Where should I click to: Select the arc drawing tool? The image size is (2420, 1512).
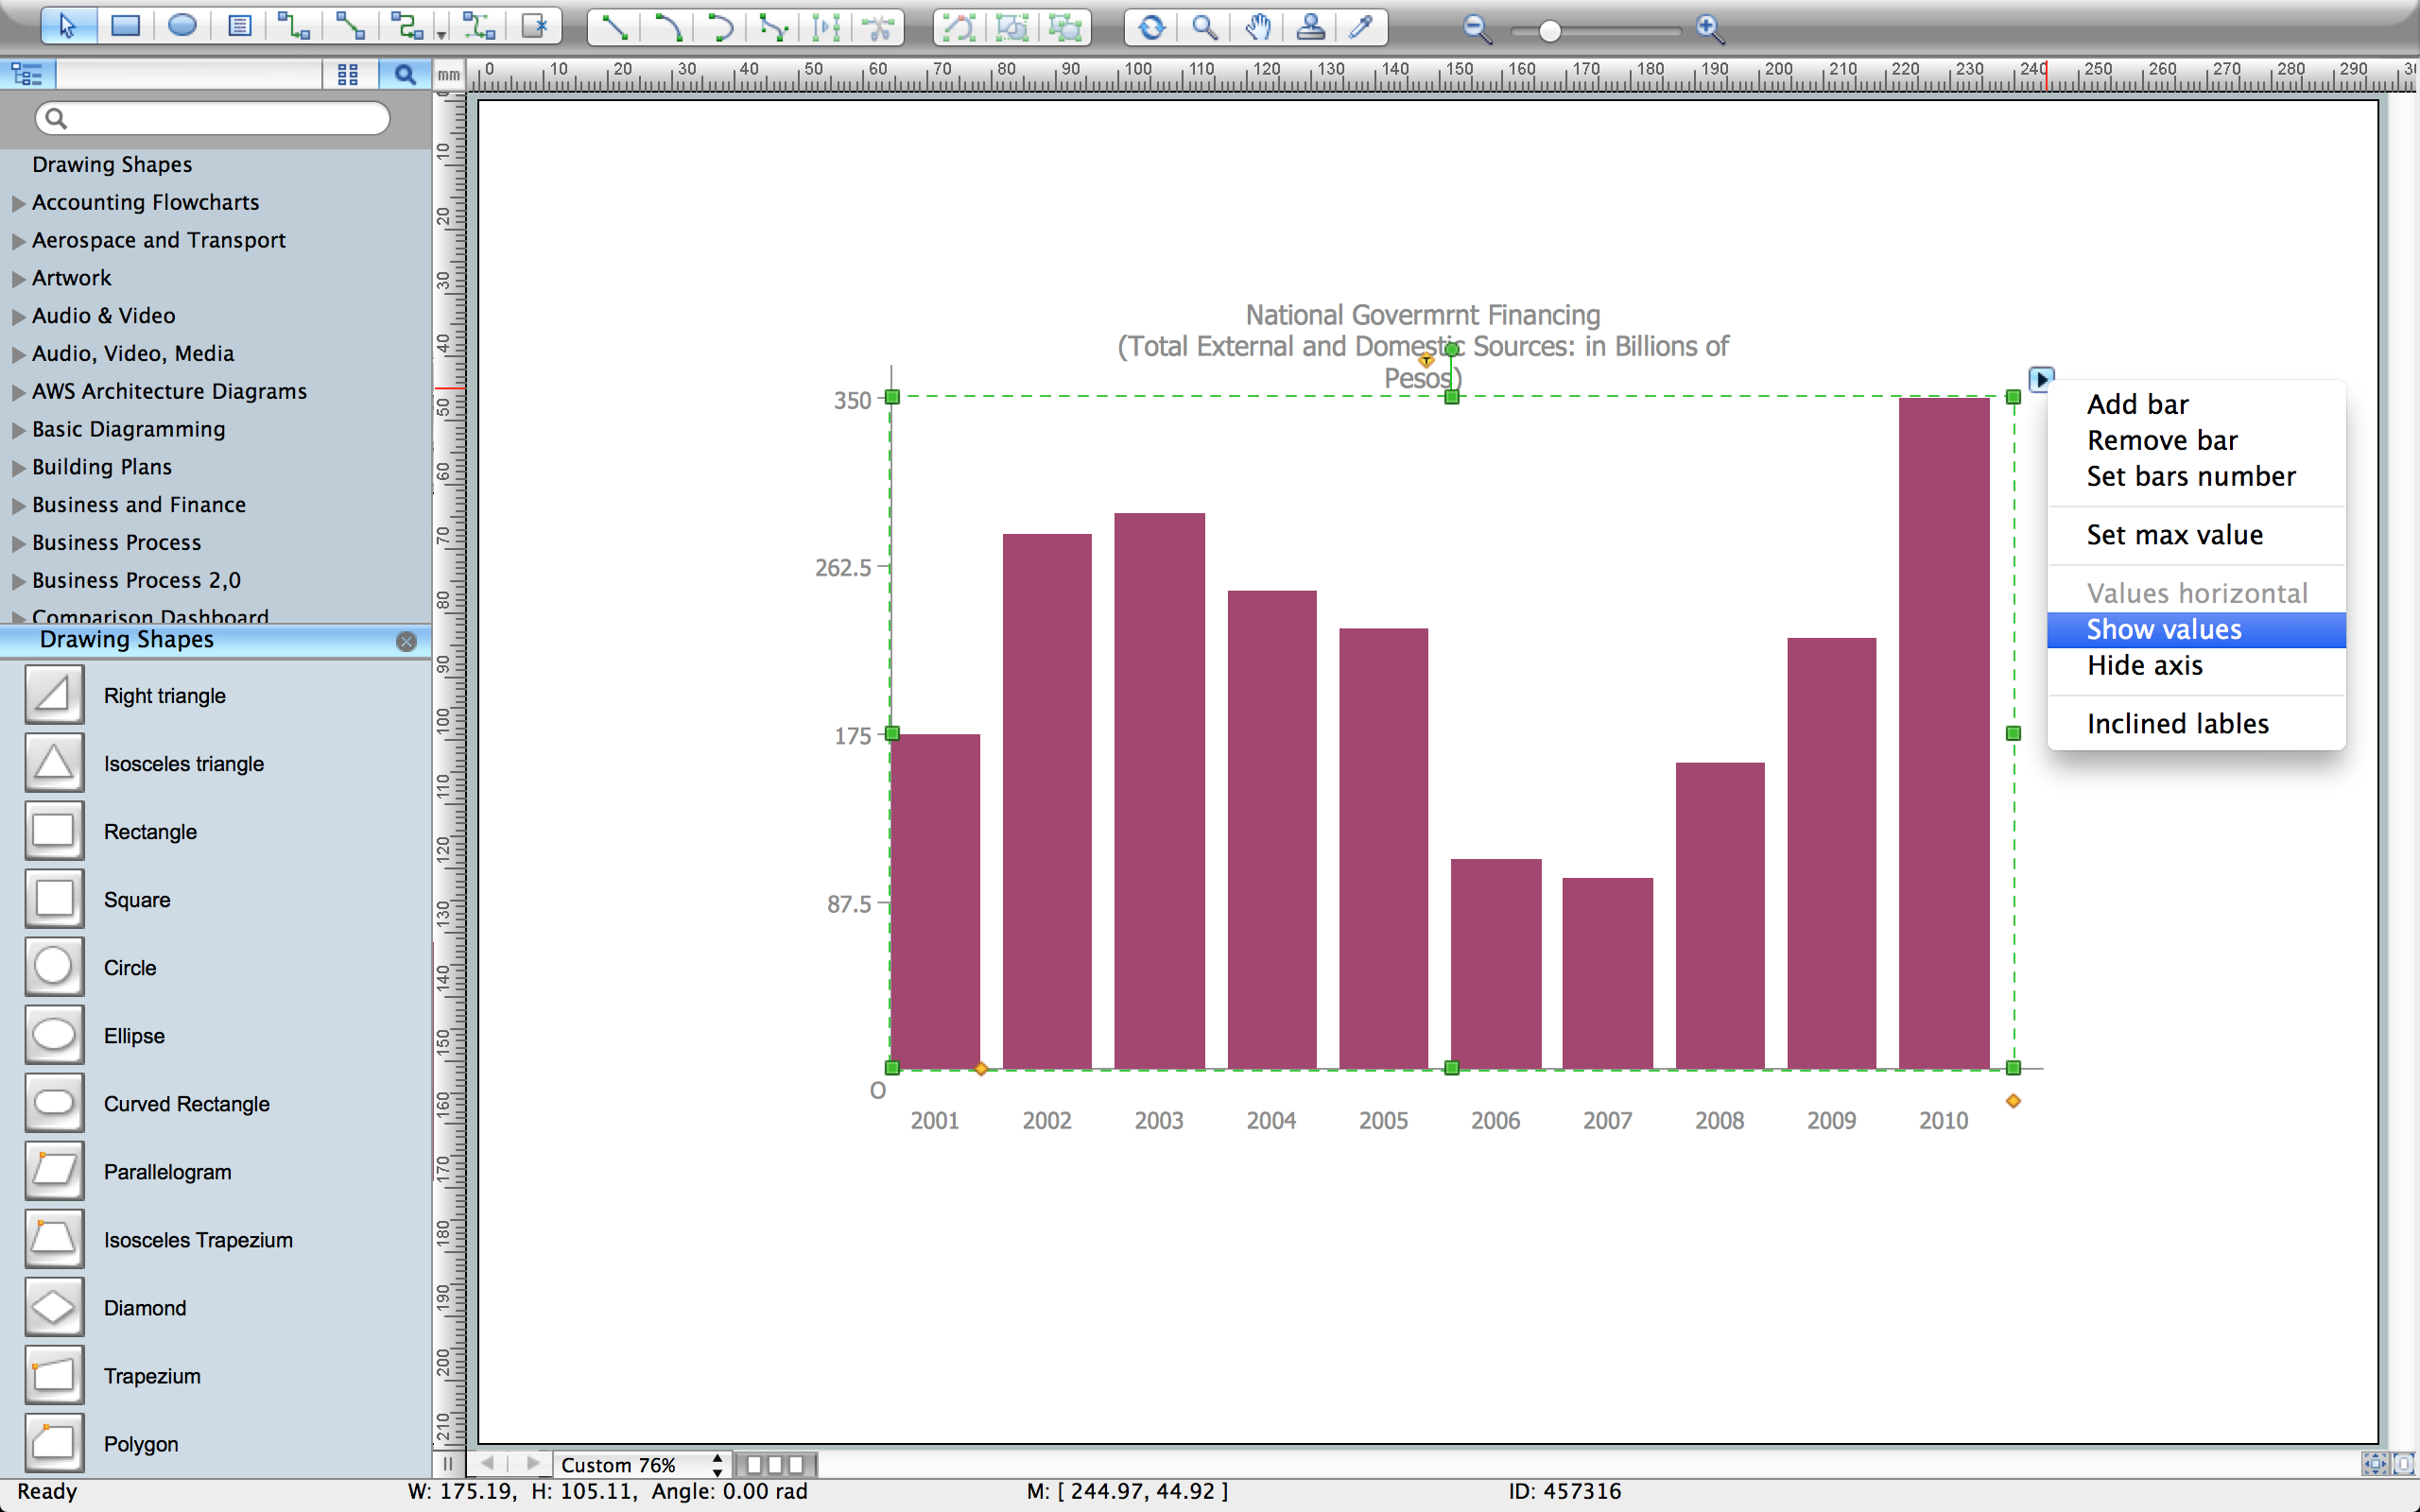coord(668,27)
